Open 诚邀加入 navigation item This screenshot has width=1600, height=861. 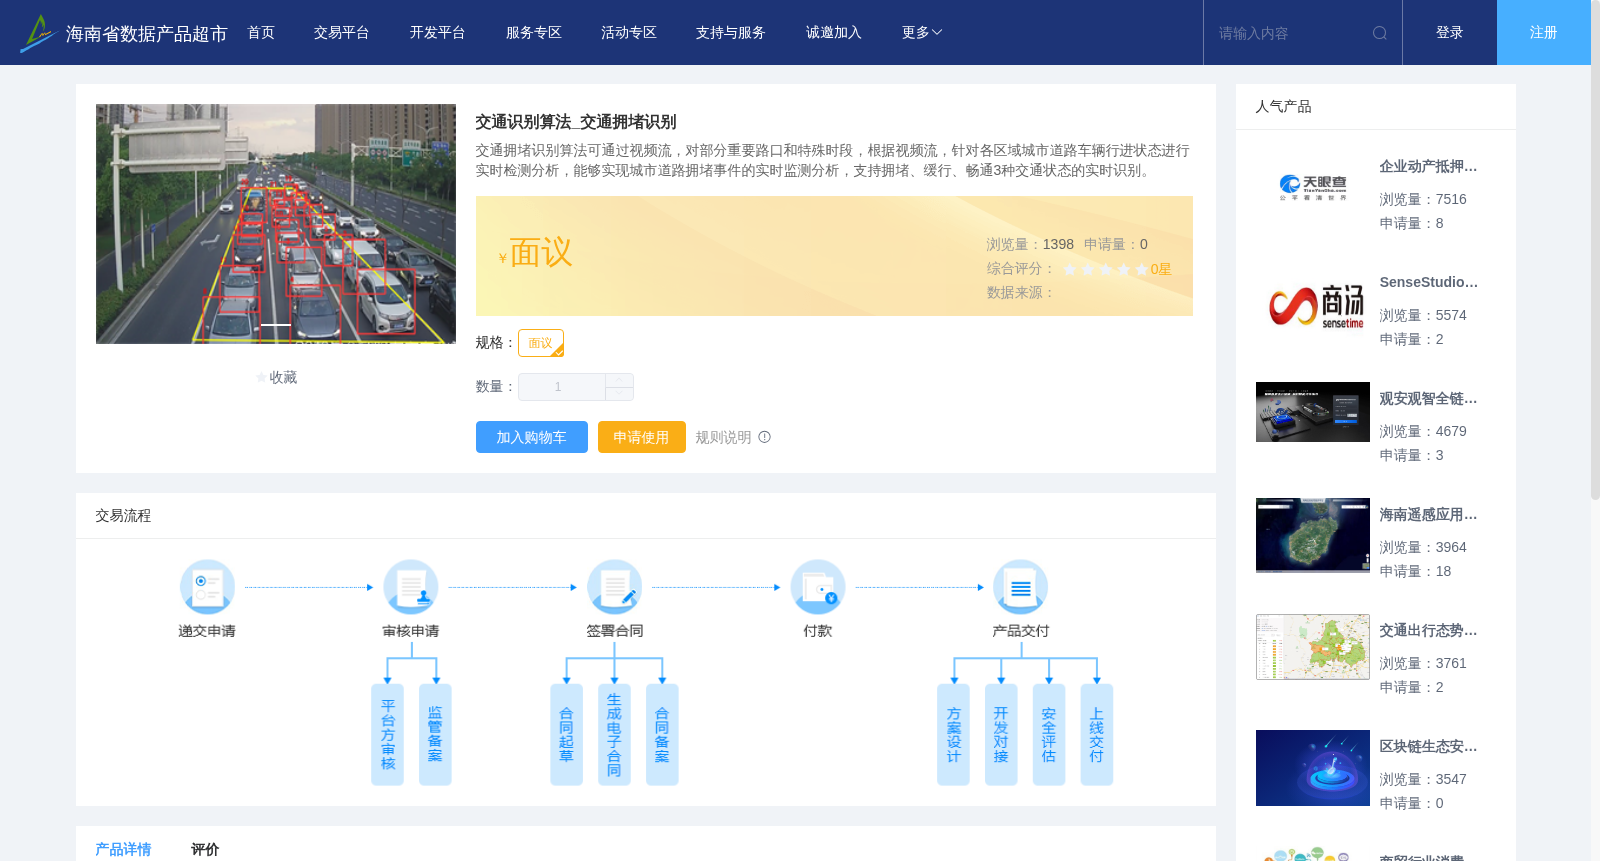pos(834,33)
